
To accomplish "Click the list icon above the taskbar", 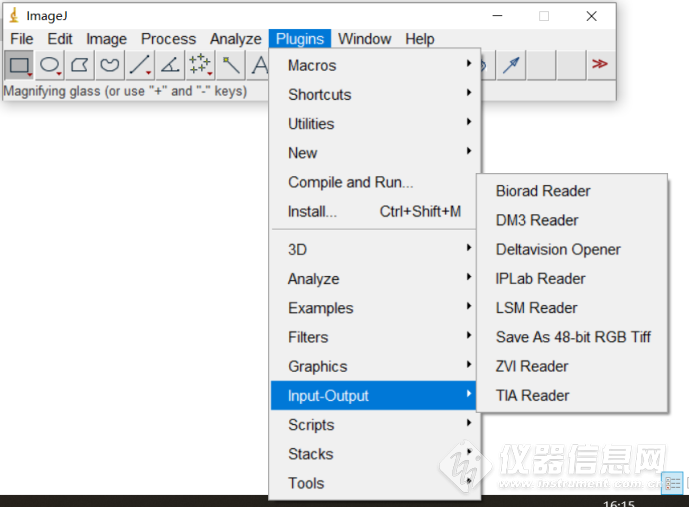I will coord(672,483).
